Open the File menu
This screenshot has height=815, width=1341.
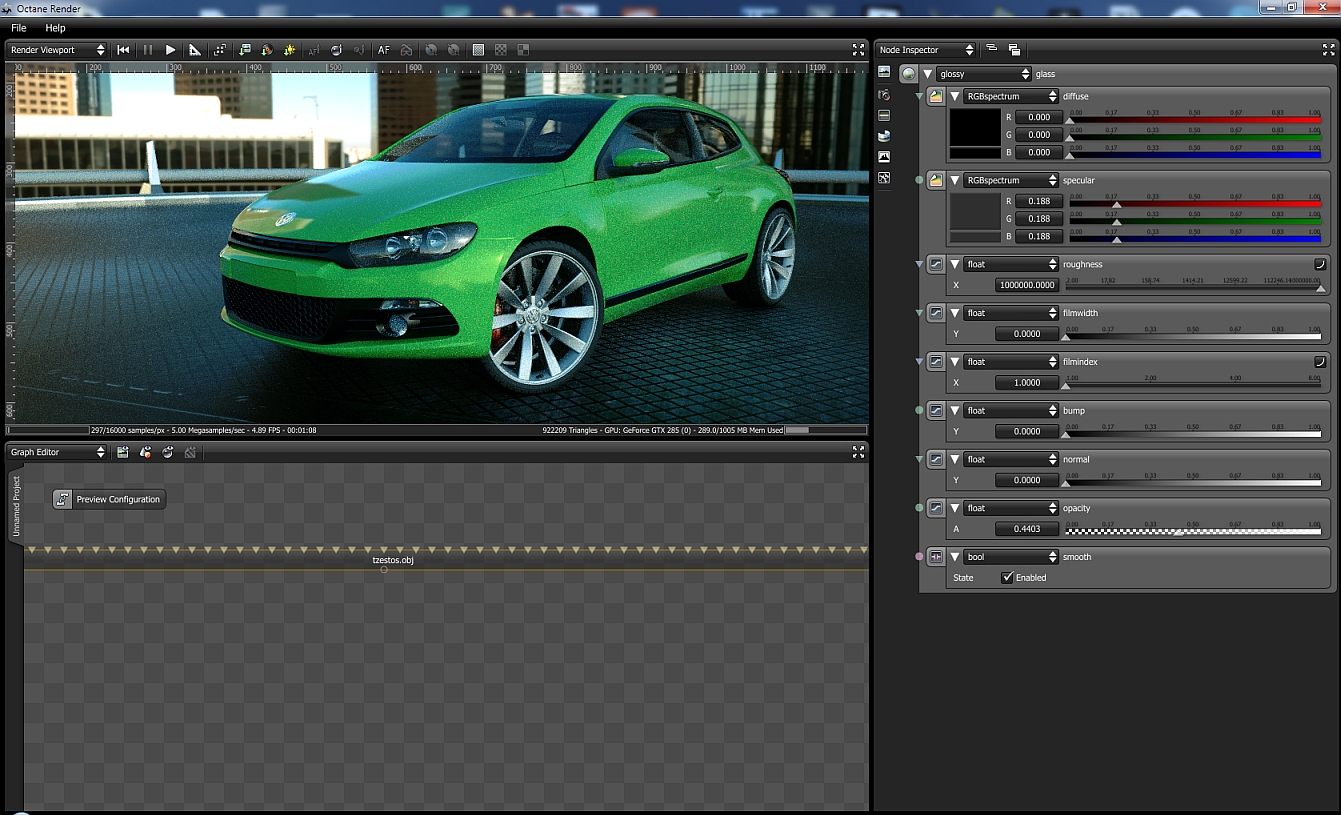click(19, 28)
